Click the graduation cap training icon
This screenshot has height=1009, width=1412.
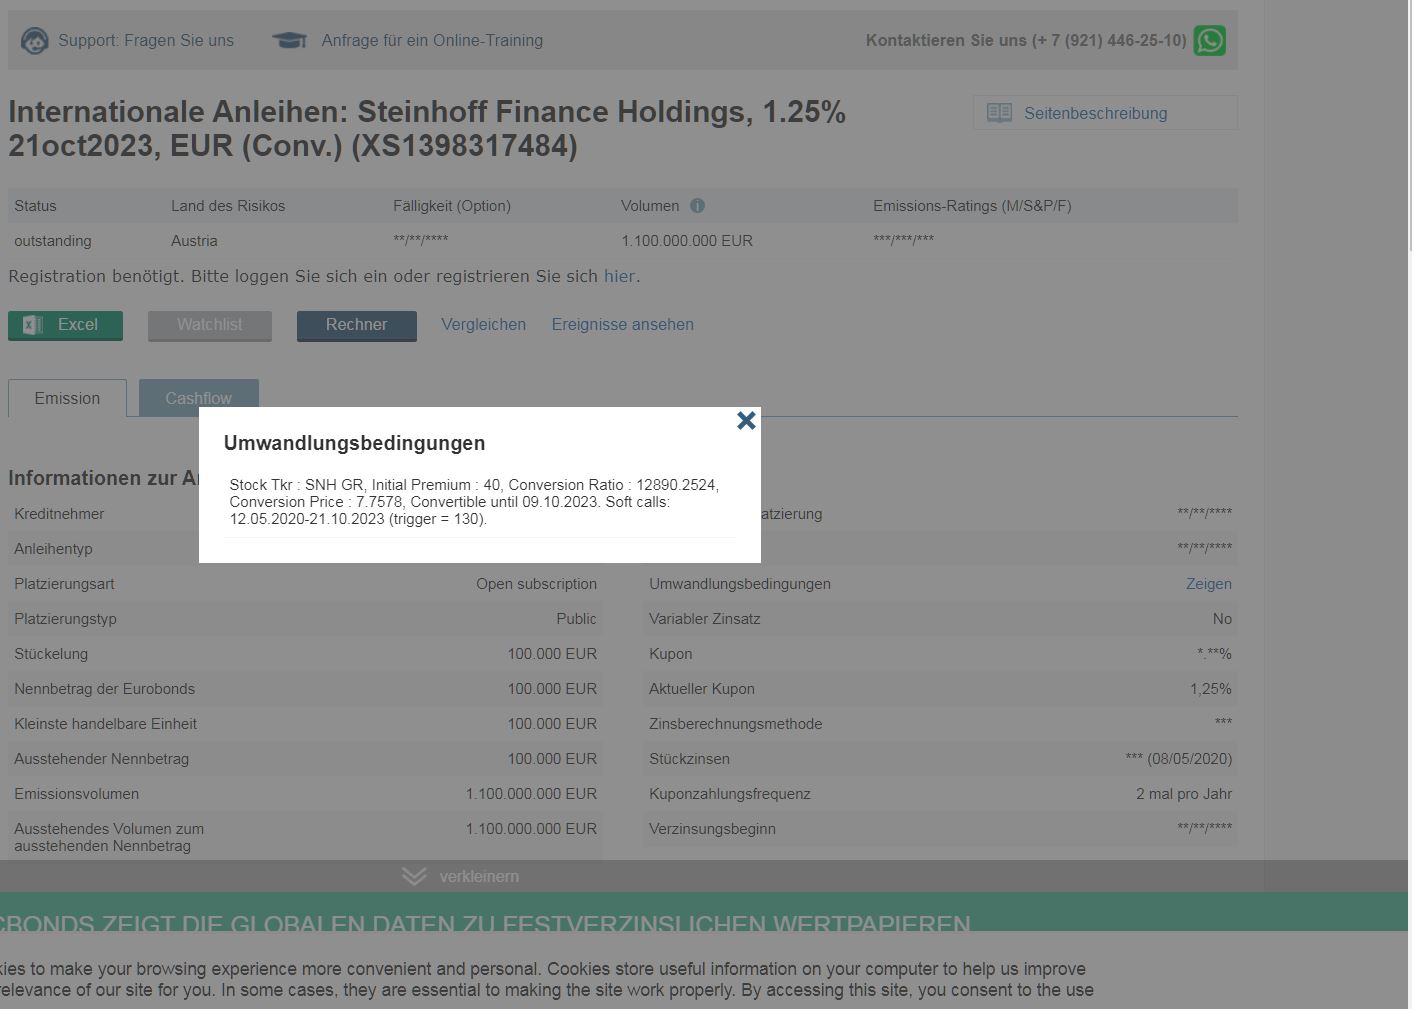289,41
